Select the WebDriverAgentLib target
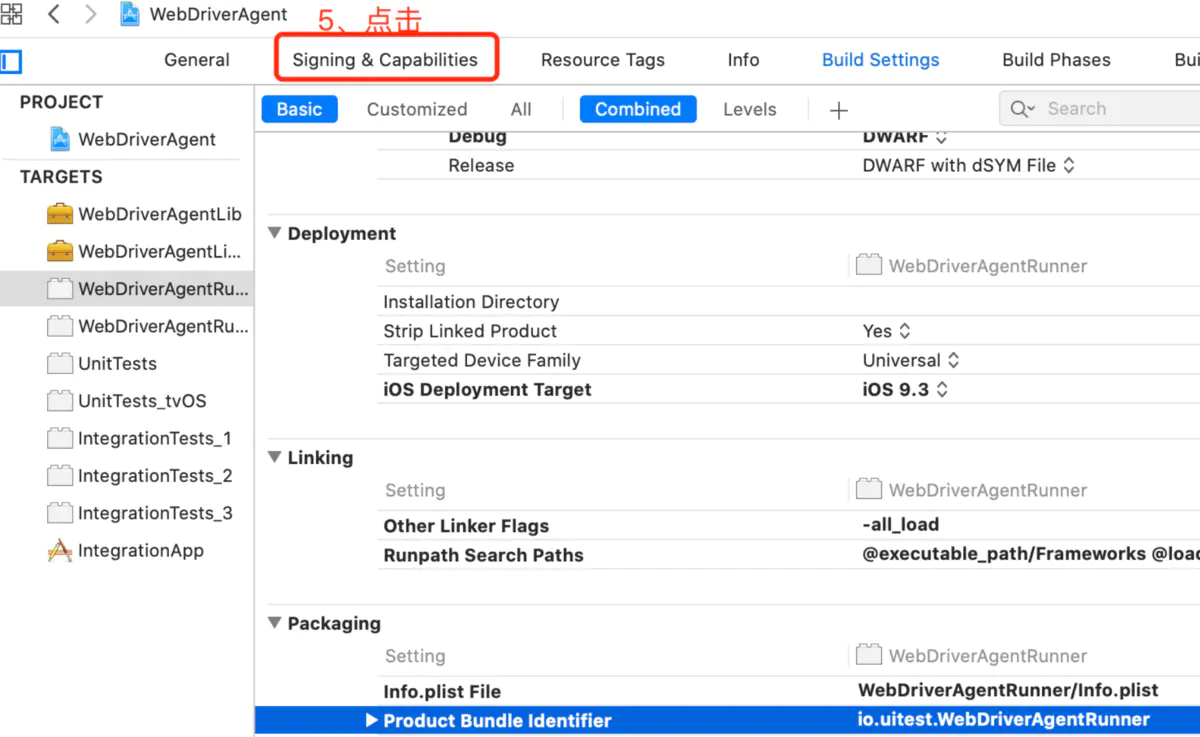This screenshot has width=1200, height=737. 160,214
